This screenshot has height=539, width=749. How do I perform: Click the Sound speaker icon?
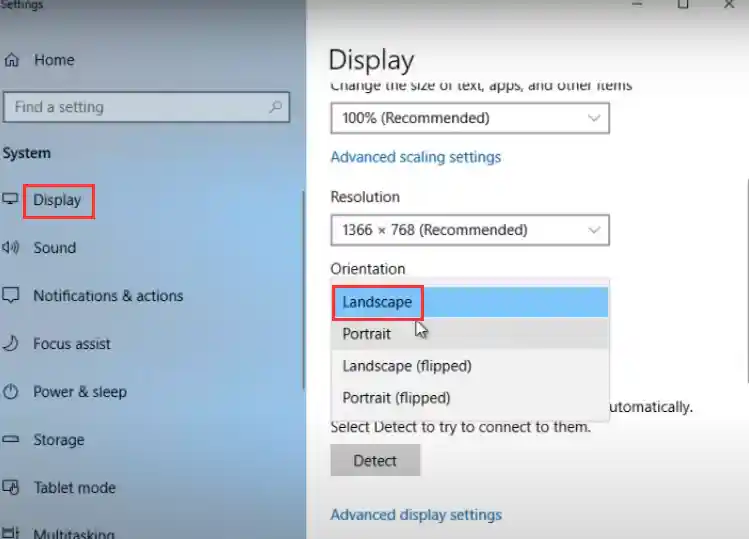coord(11,248)
